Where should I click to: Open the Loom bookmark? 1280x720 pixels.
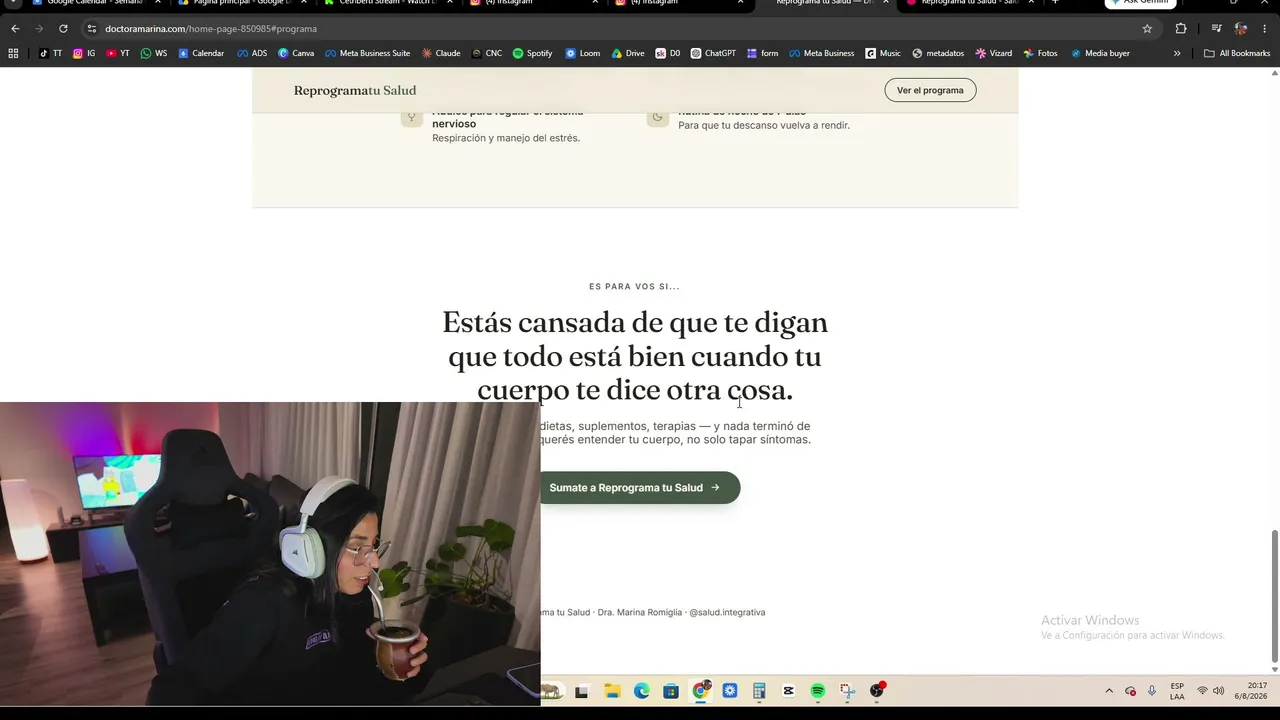click(x=583, y=53)
